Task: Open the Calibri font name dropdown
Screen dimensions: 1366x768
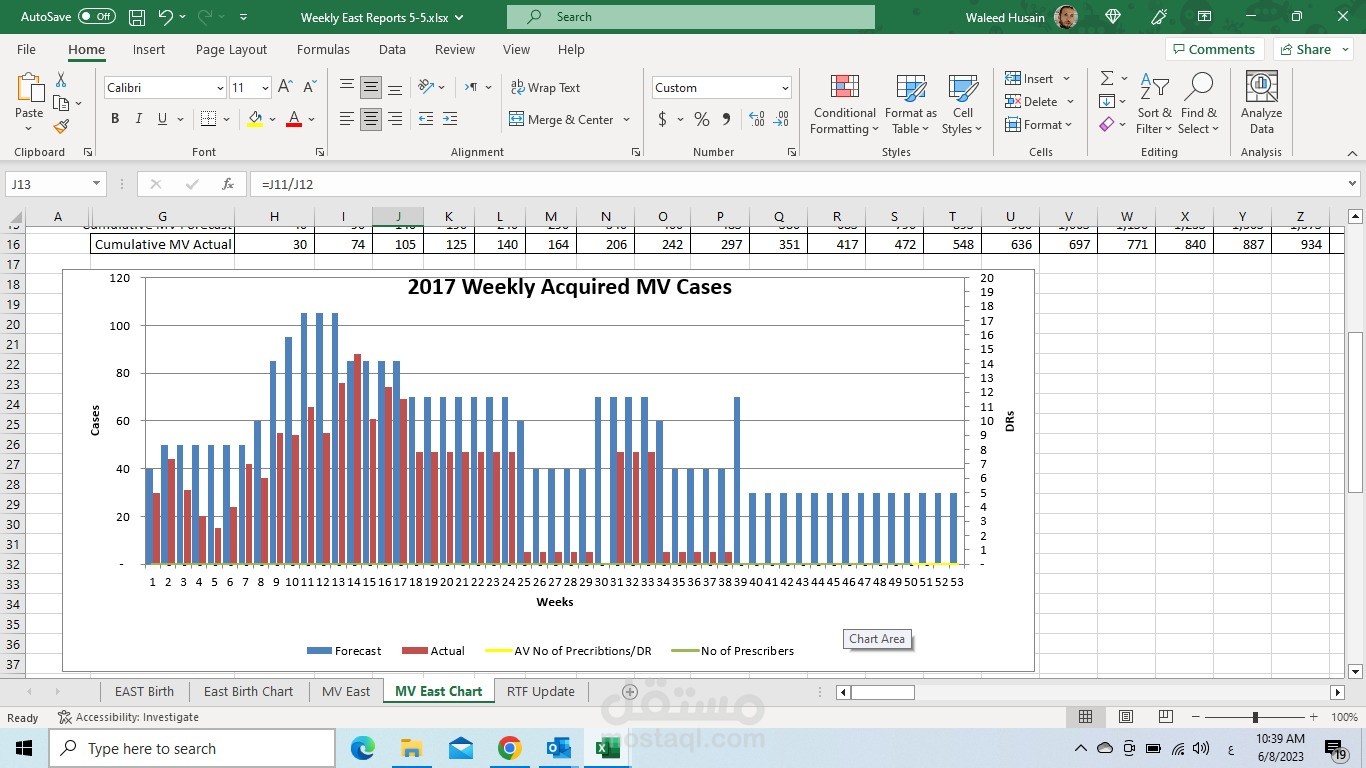Action: point(220,88)
